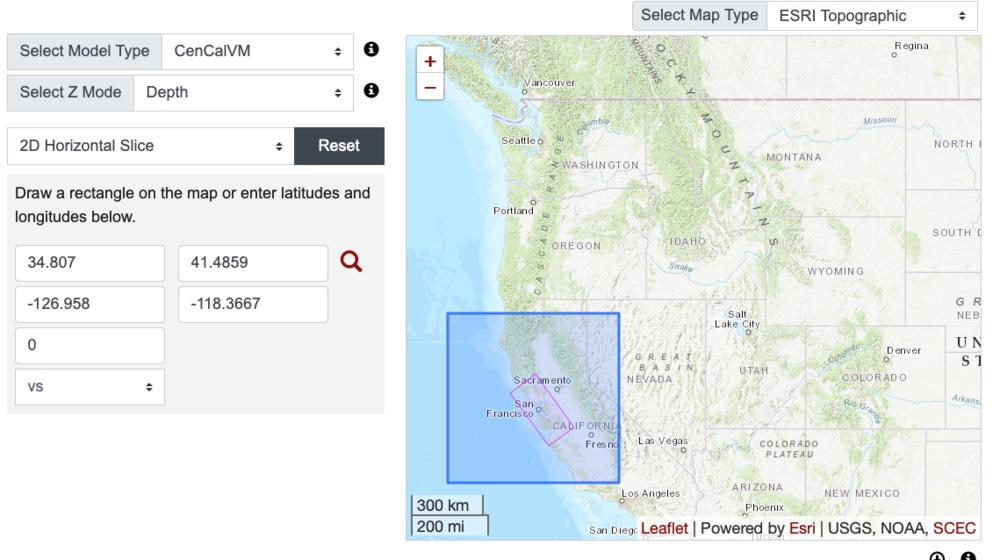Zoom in on the map
The width and height of the screenshot is (1000, 560).
430,61
